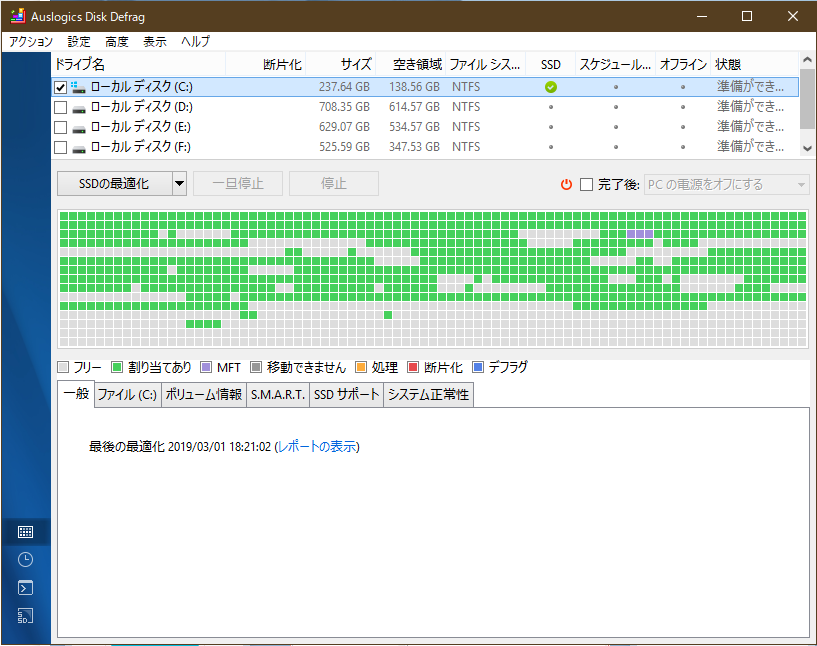Open the 設定 menu
This screenshot has width=817, height=646.
click(79, 42)
